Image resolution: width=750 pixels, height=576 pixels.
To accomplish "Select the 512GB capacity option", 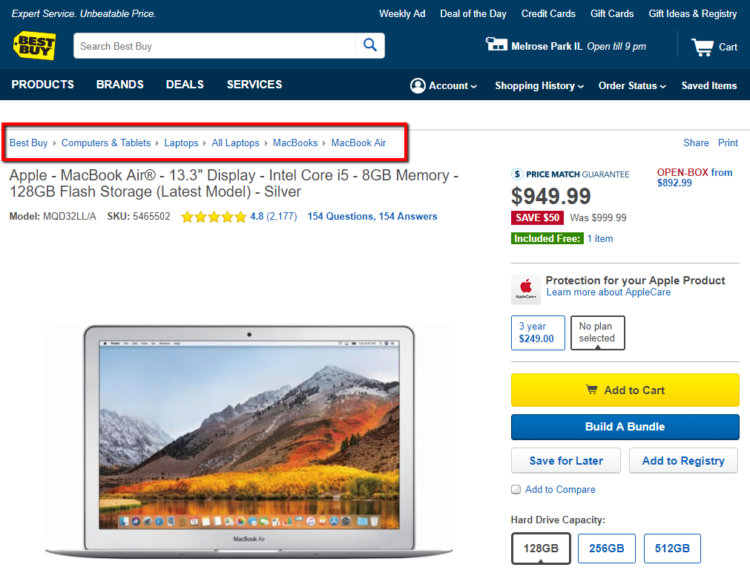I will point(672,548).
